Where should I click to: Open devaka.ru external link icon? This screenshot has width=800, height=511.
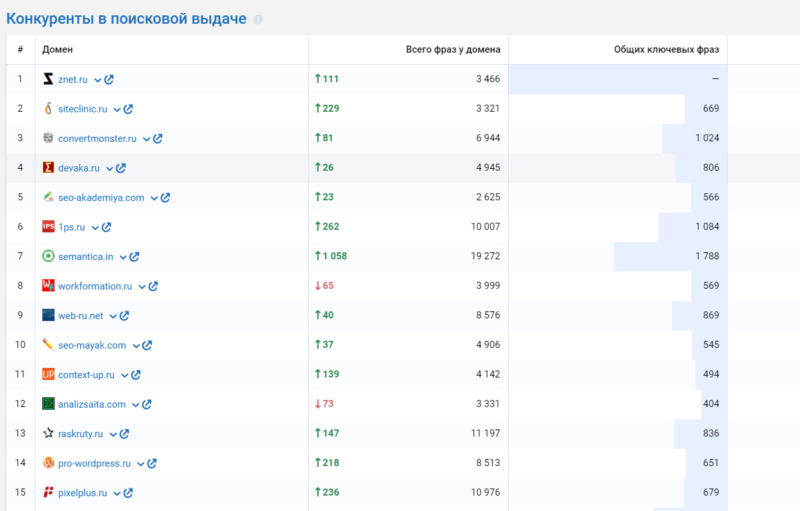coord(121,168)
